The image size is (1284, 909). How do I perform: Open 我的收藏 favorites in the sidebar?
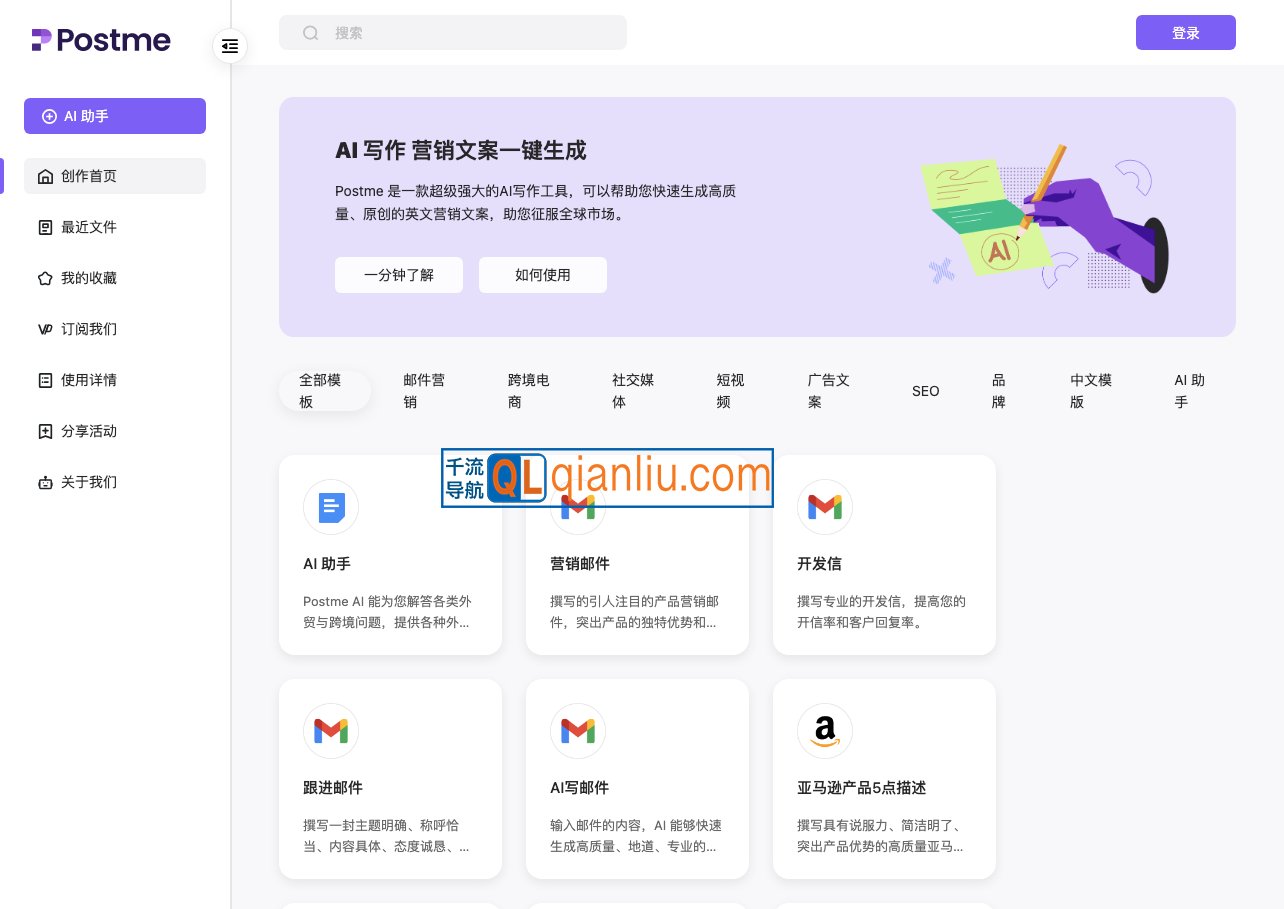click(89, 278)
